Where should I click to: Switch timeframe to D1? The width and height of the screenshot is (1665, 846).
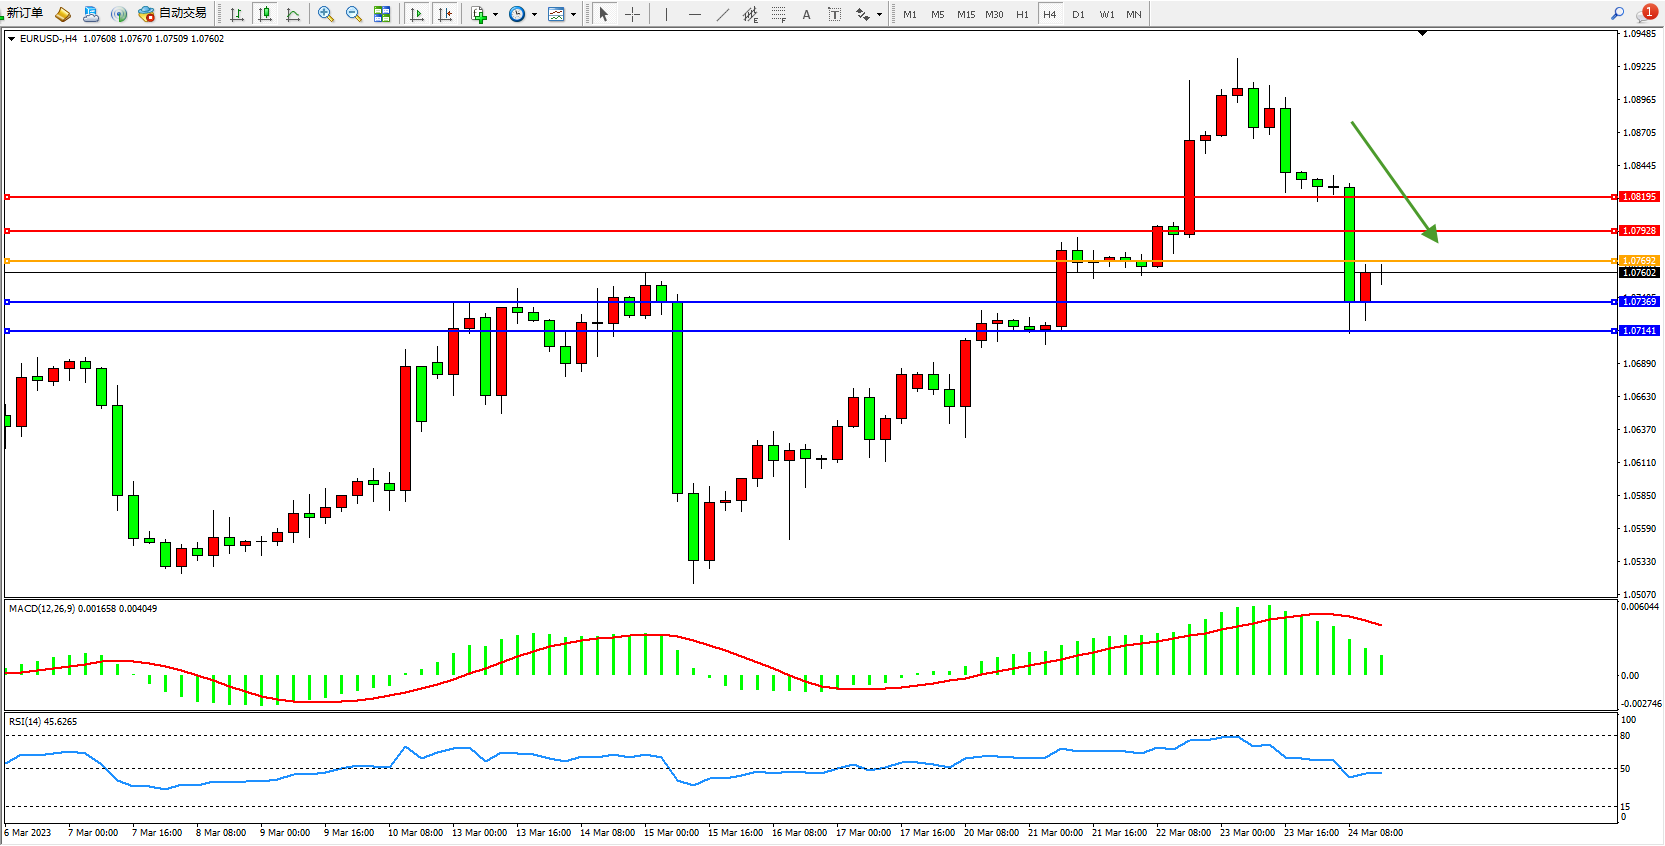tap(1078, 14)
